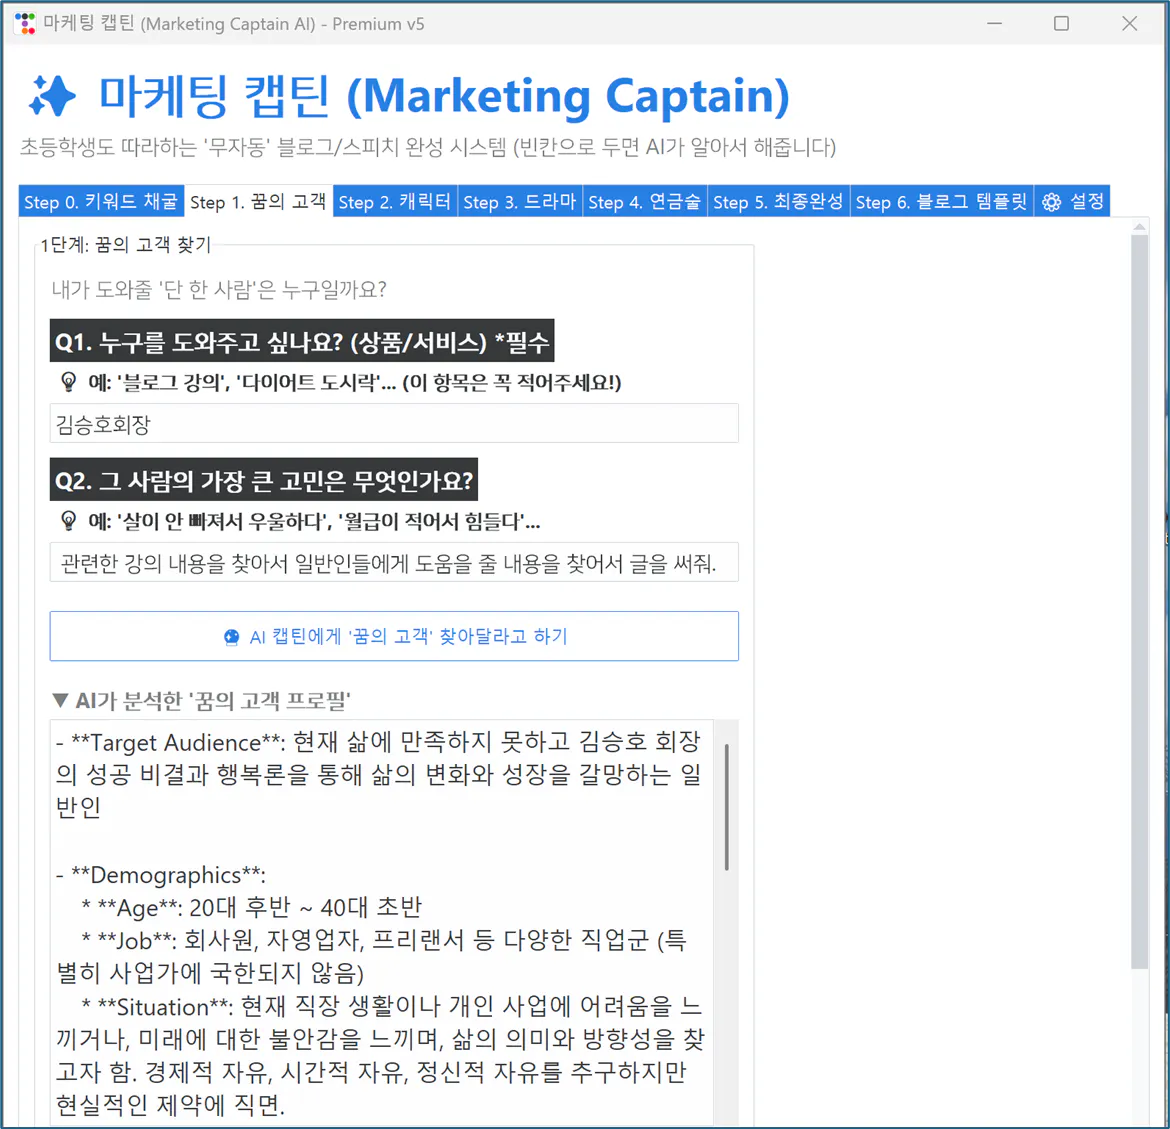1170x1129 pixels.
Task: Switch to the Step 0. 키워드 채굴 tab
Action: [100, 201]
